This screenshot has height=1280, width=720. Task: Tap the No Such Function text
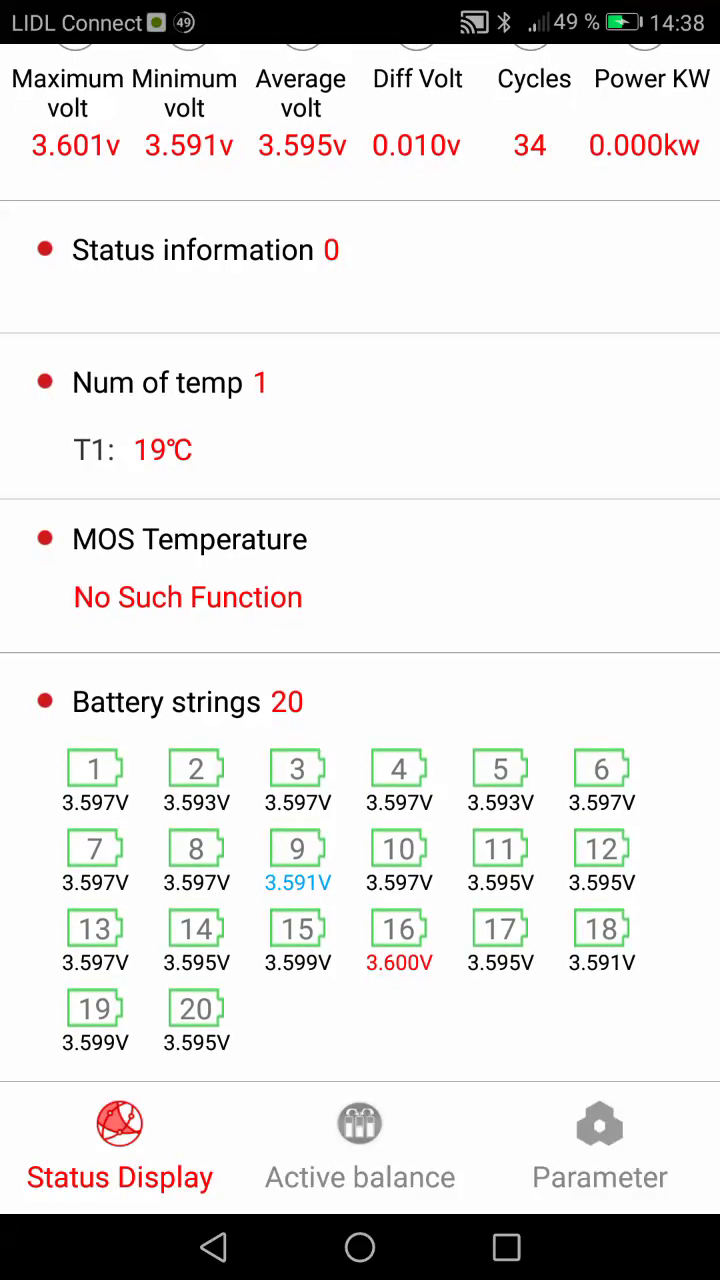188,597
